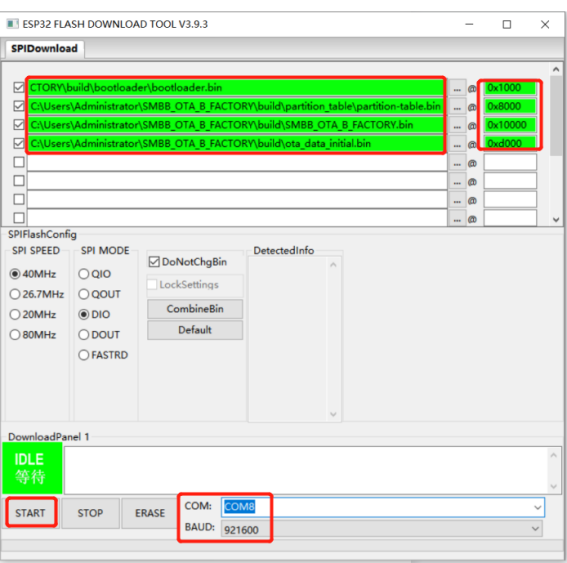Click the CombineBin button

point(195,309)
